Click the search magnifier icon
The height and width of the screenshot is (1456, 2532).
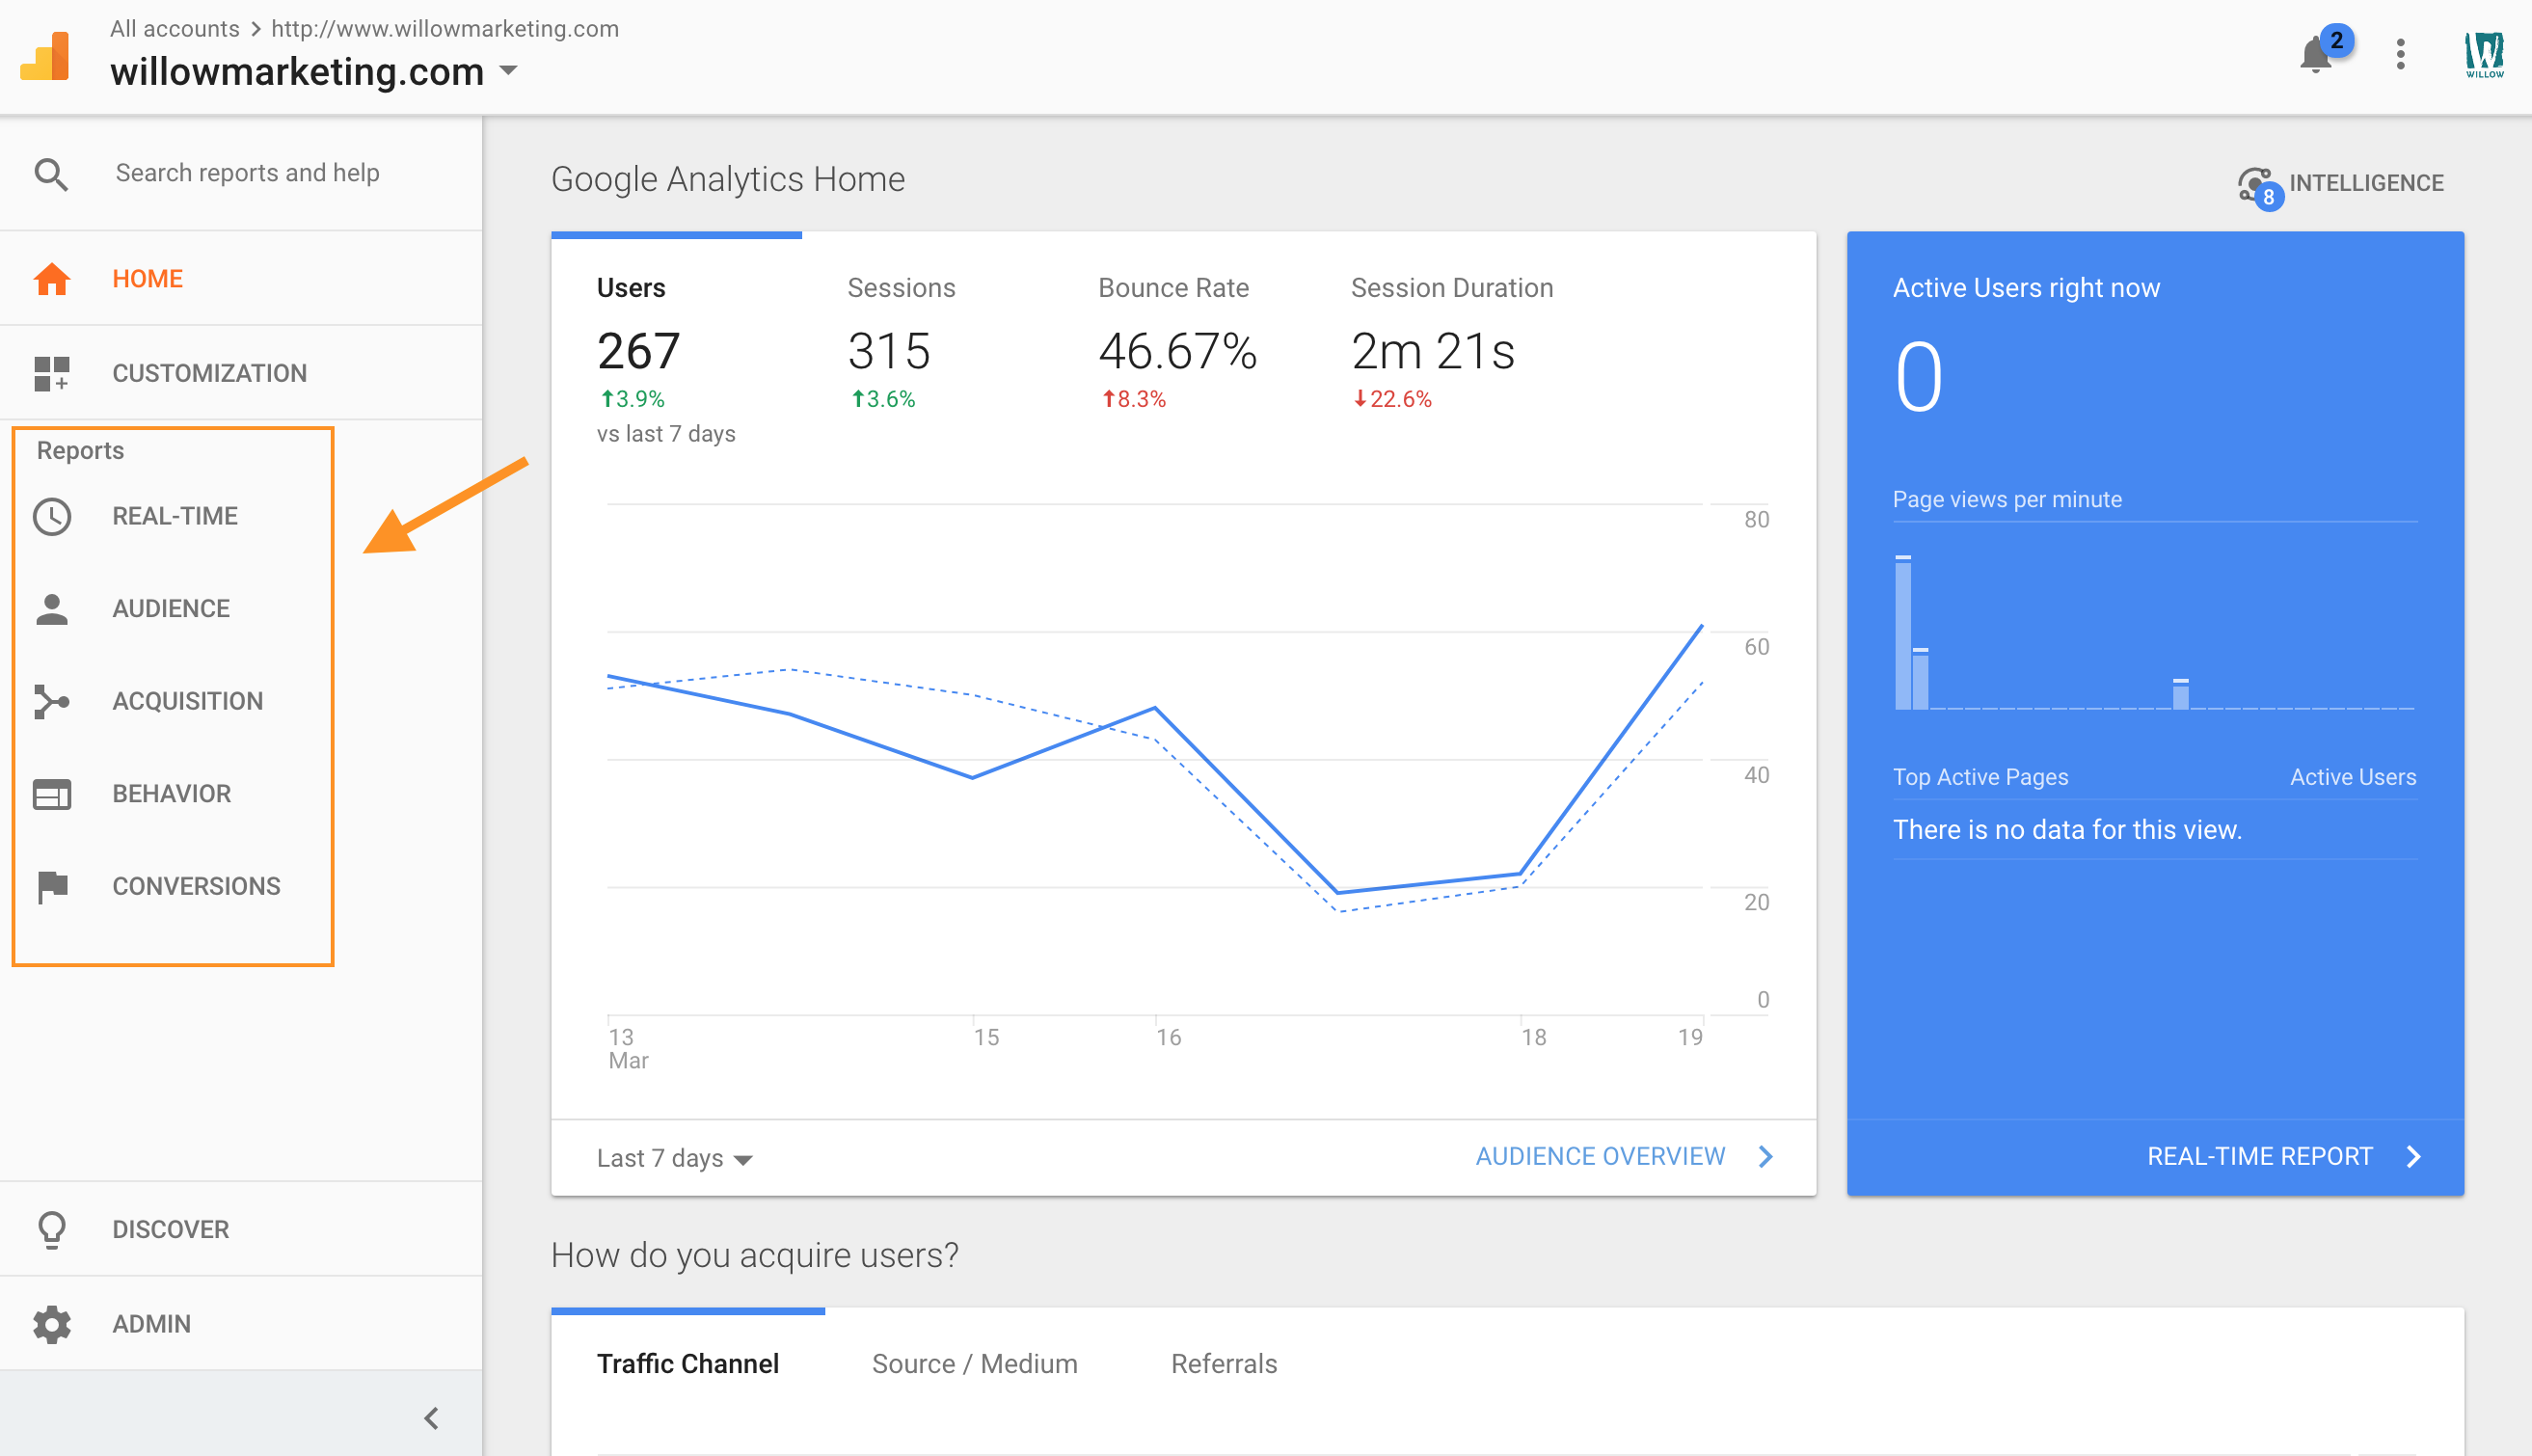[x=51, y=174]
